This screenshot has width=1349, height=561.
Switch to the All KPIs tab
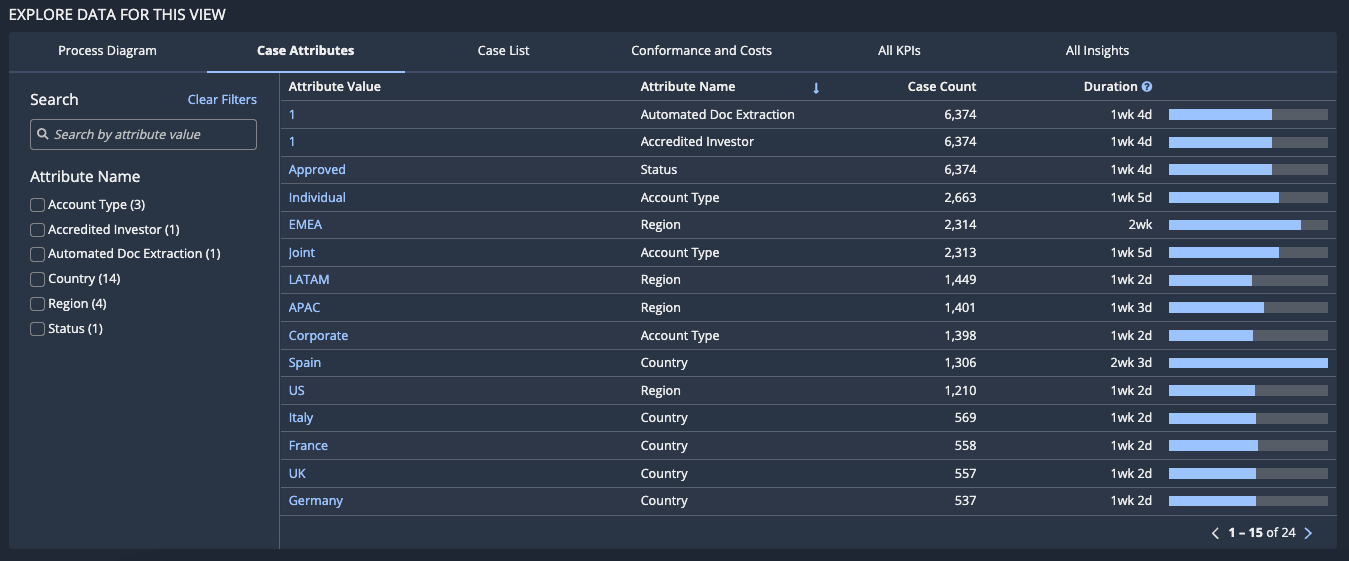point(899,51)
